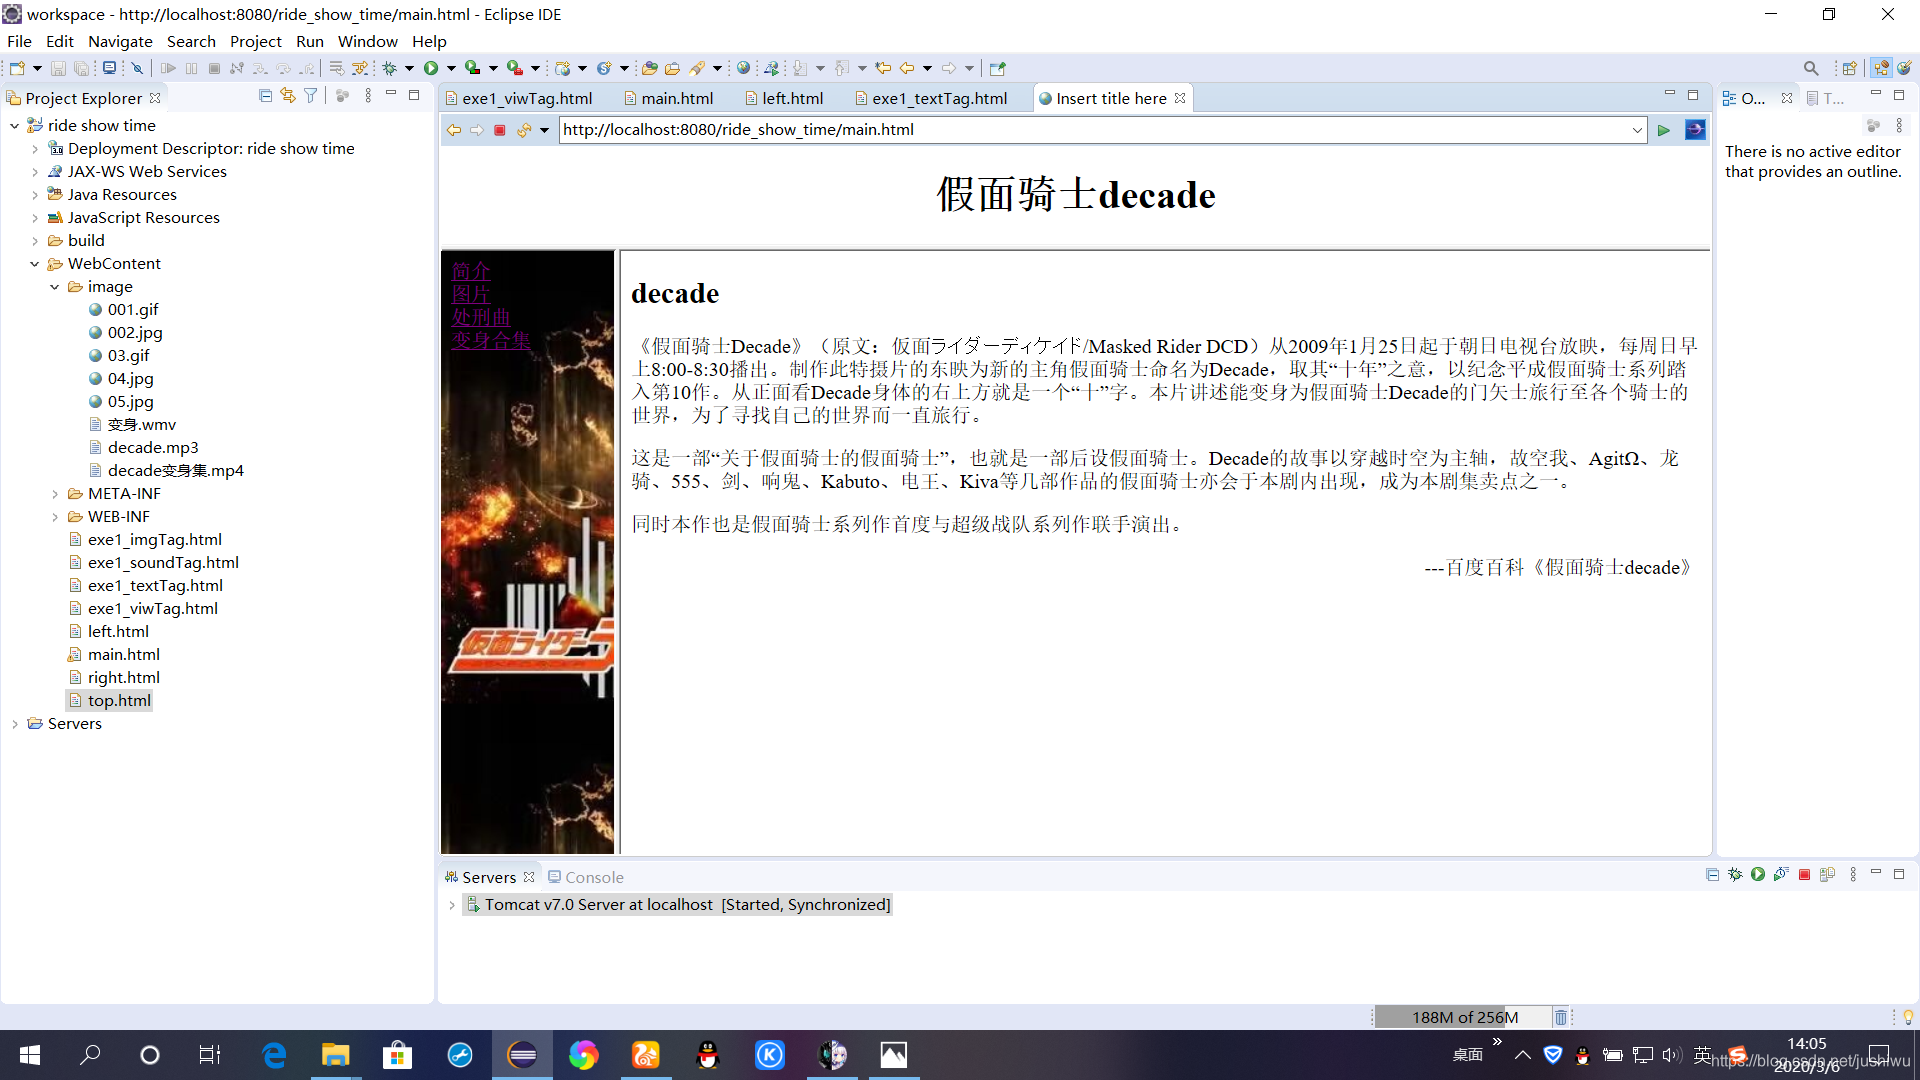Open the Navigate menu
The height and width of the screenshot is (1080, 1920).
pos(120,41)
